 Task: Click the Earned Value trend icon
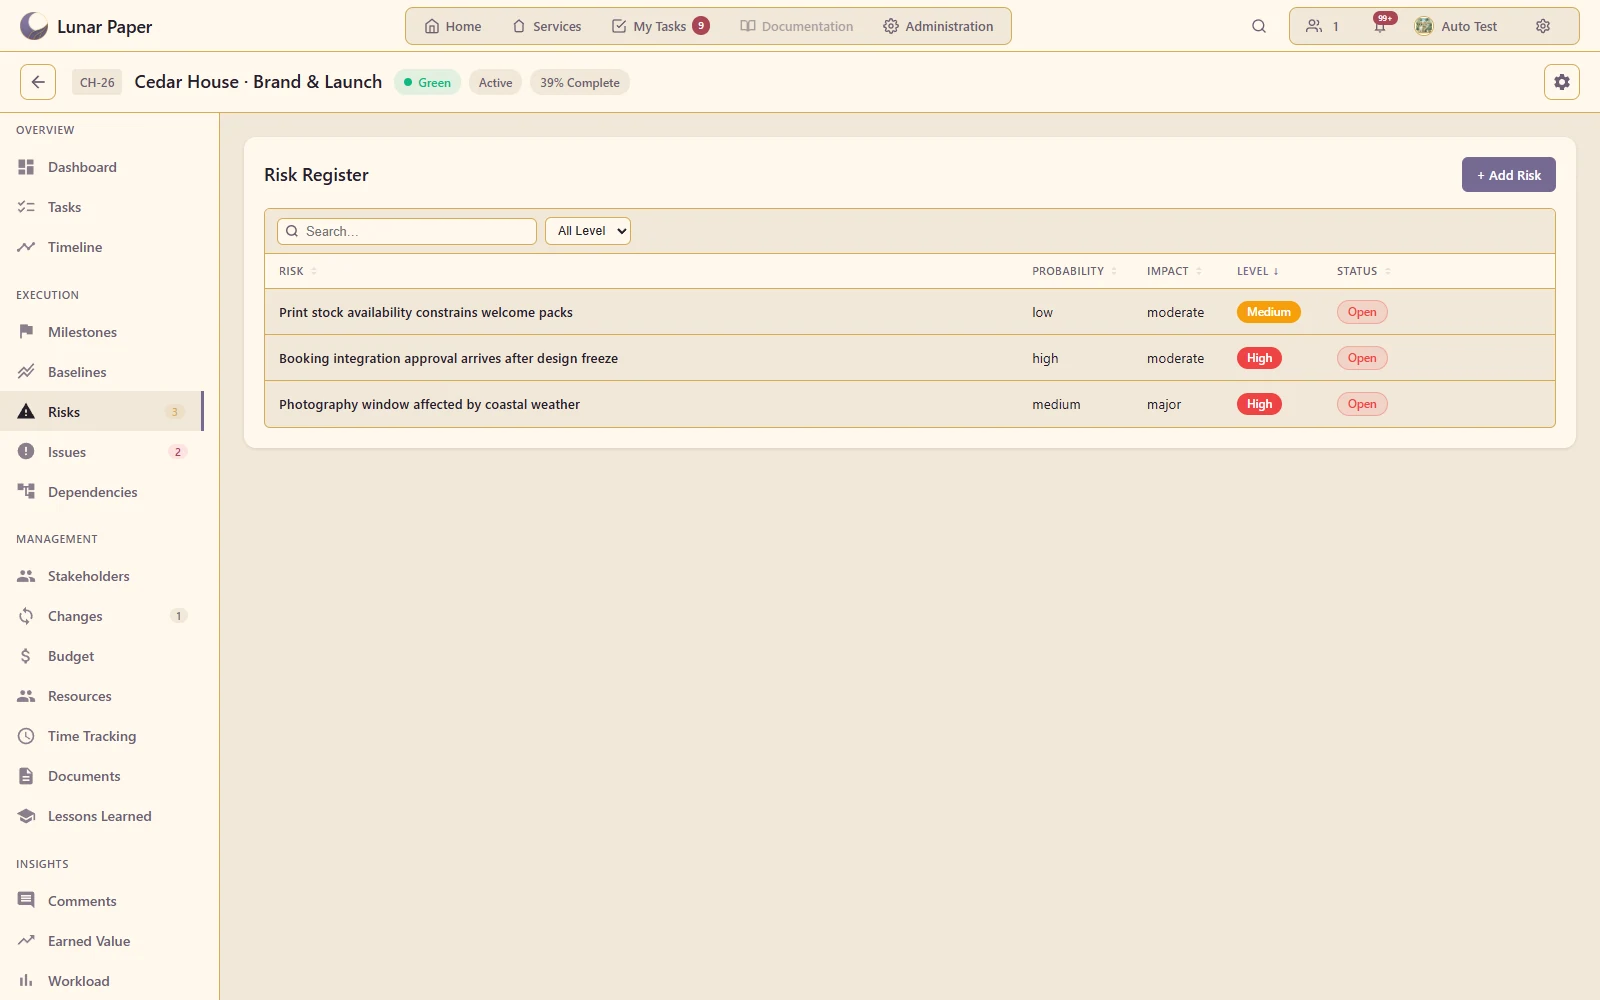pos(26,941)
